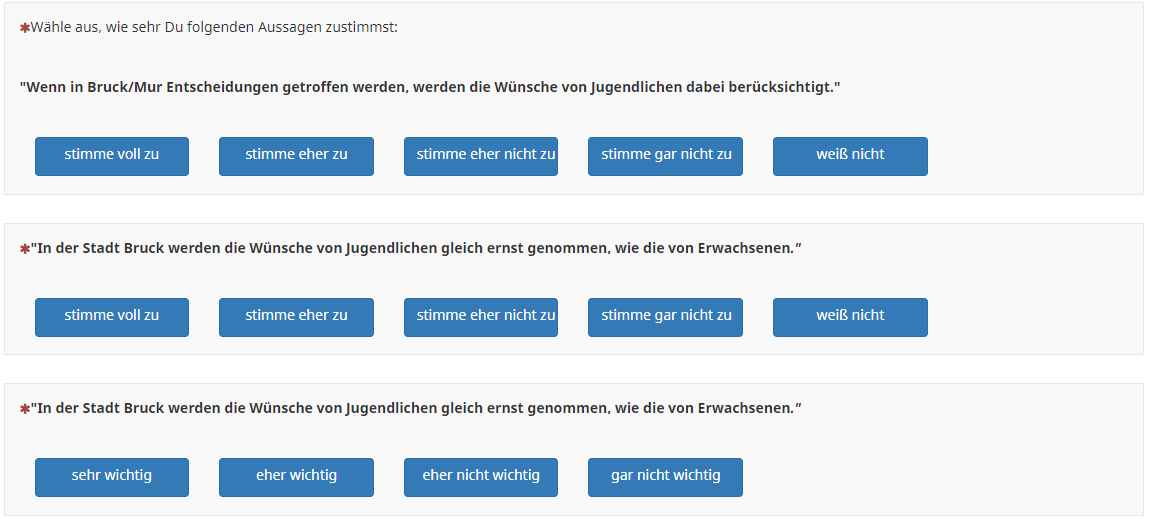This screenshot has height=519, width=1152.
Task: Click the red required asterisk before 'Wähle aus'
Action: (x=24, y=28)
